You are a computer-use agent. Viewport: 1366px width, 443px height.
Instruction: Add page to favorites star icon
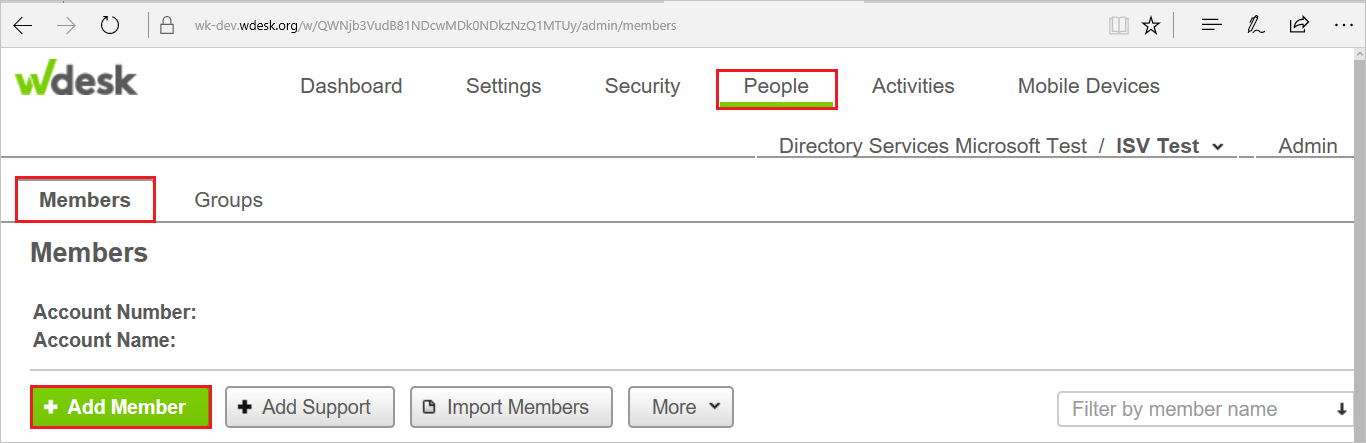tap(1151, 25)
